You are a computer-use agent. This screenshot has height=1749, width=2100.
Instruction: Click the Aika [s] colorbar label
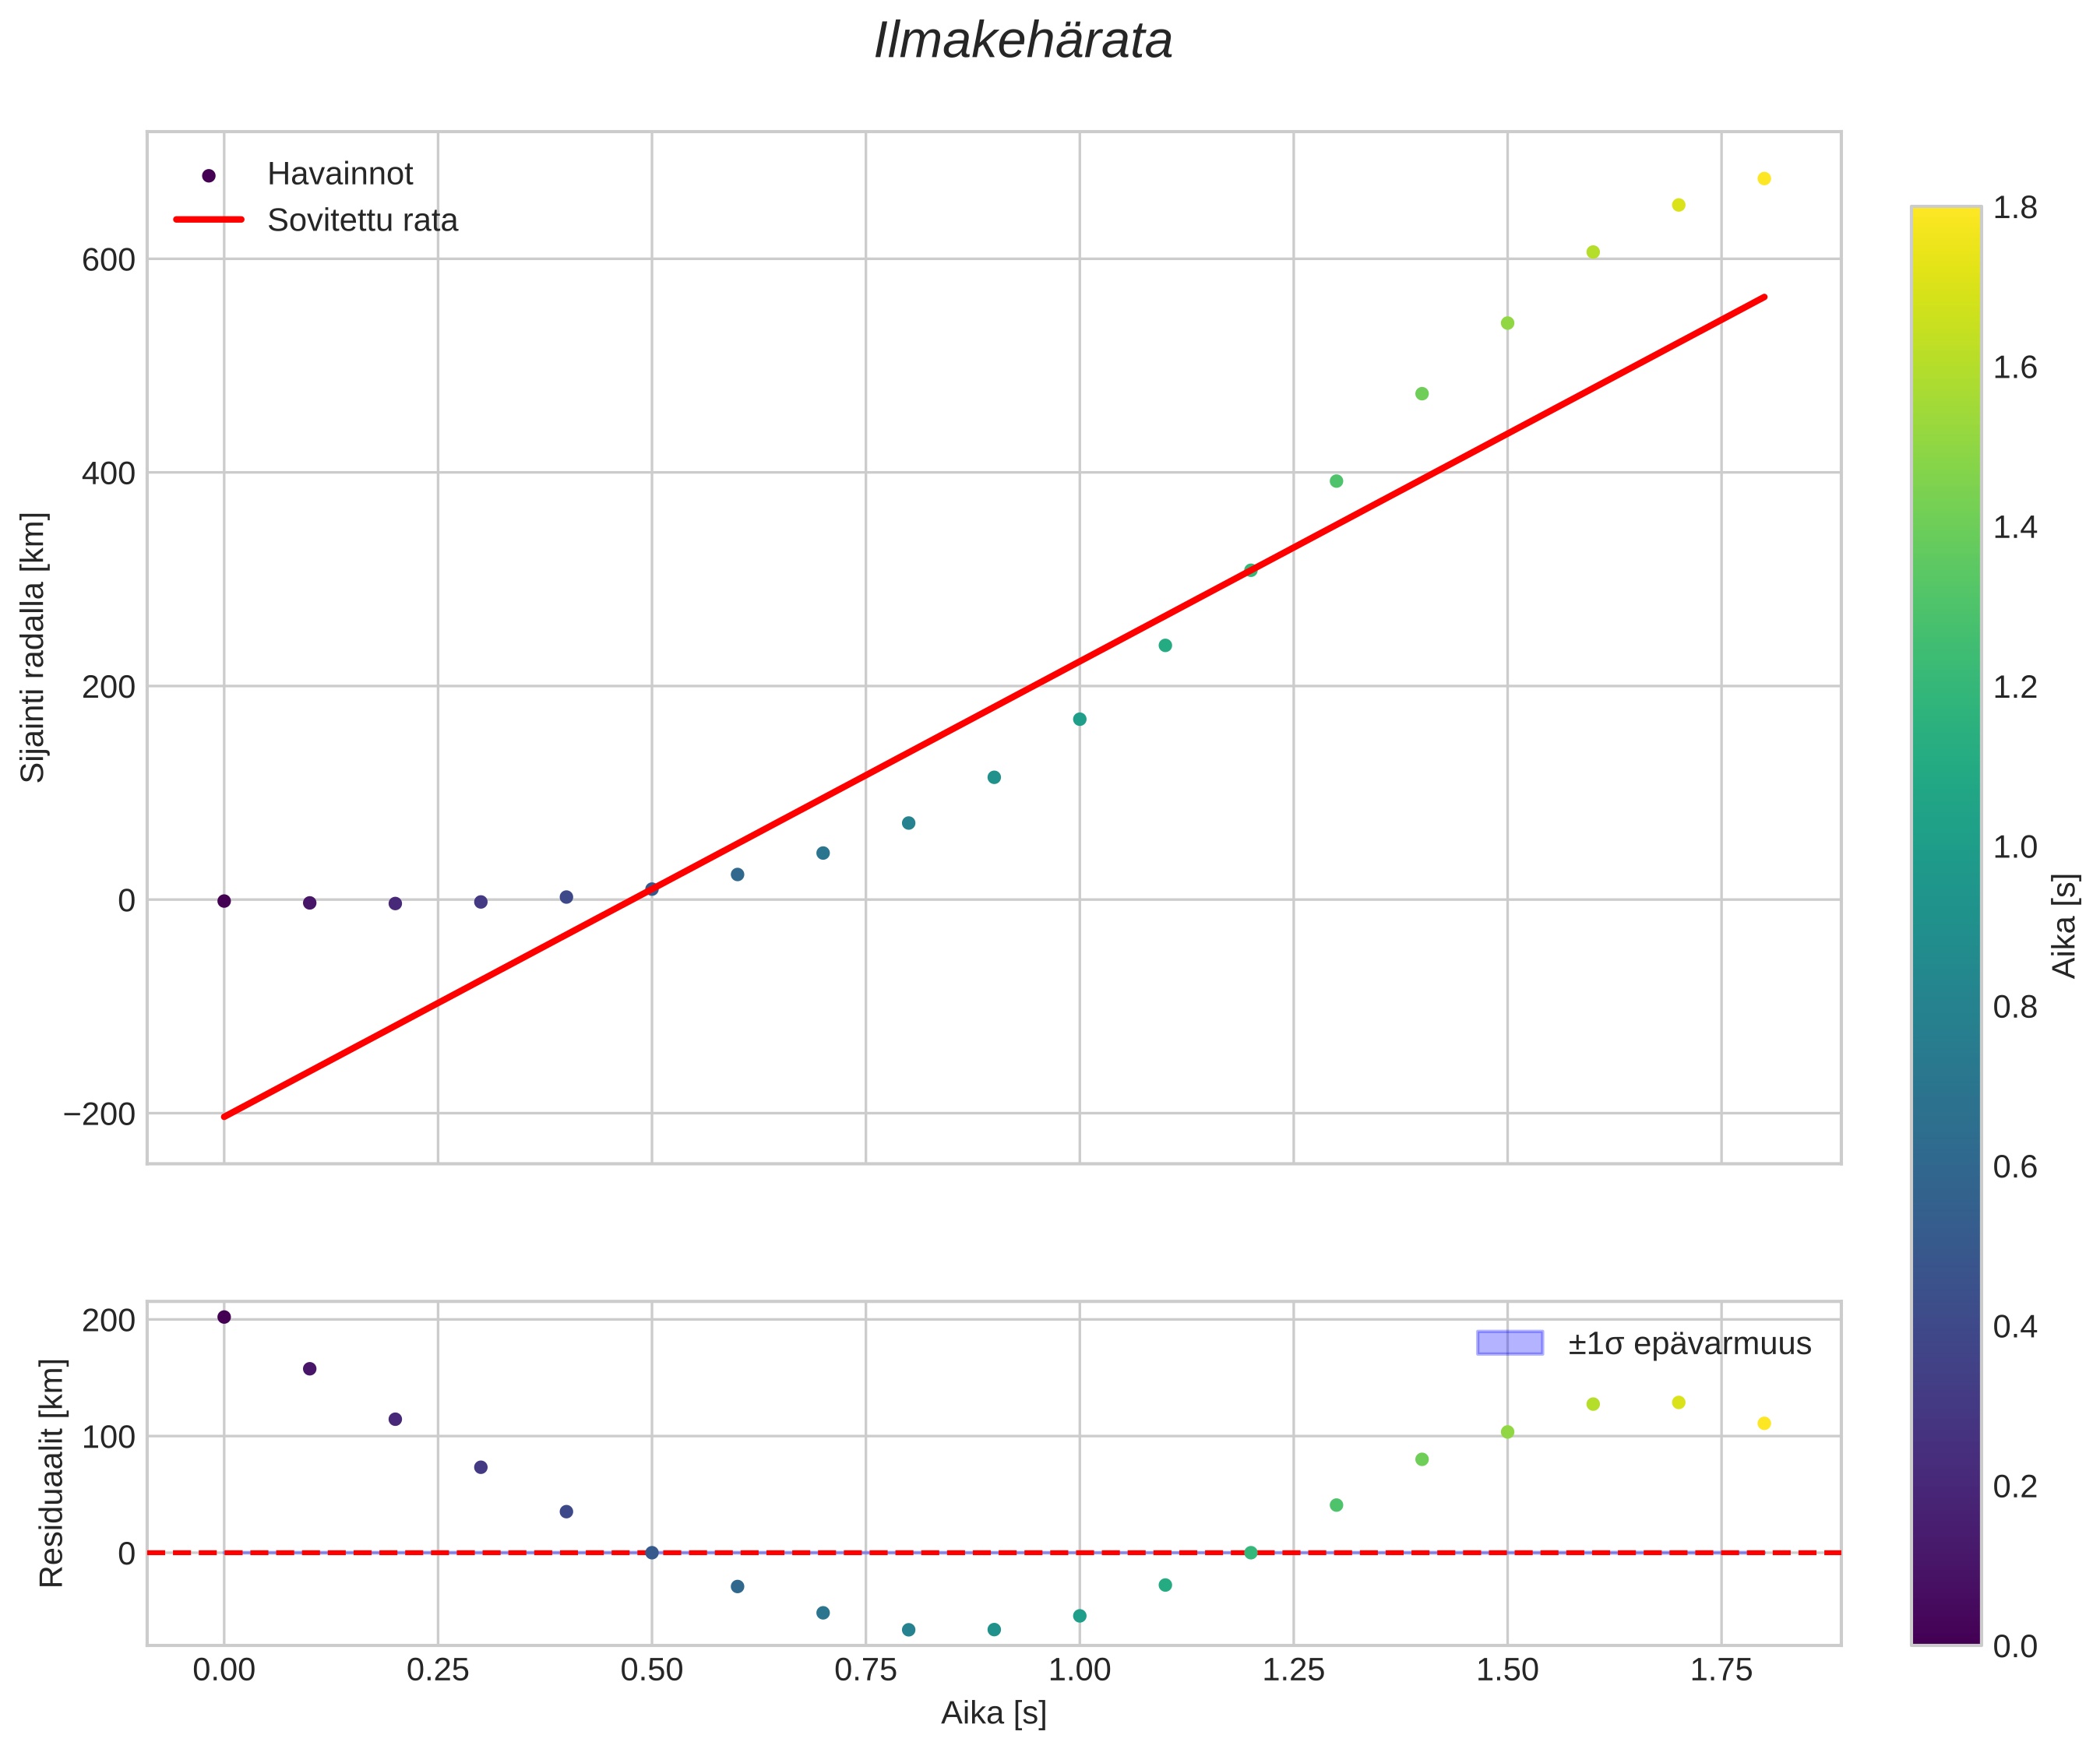point(2066,926)
